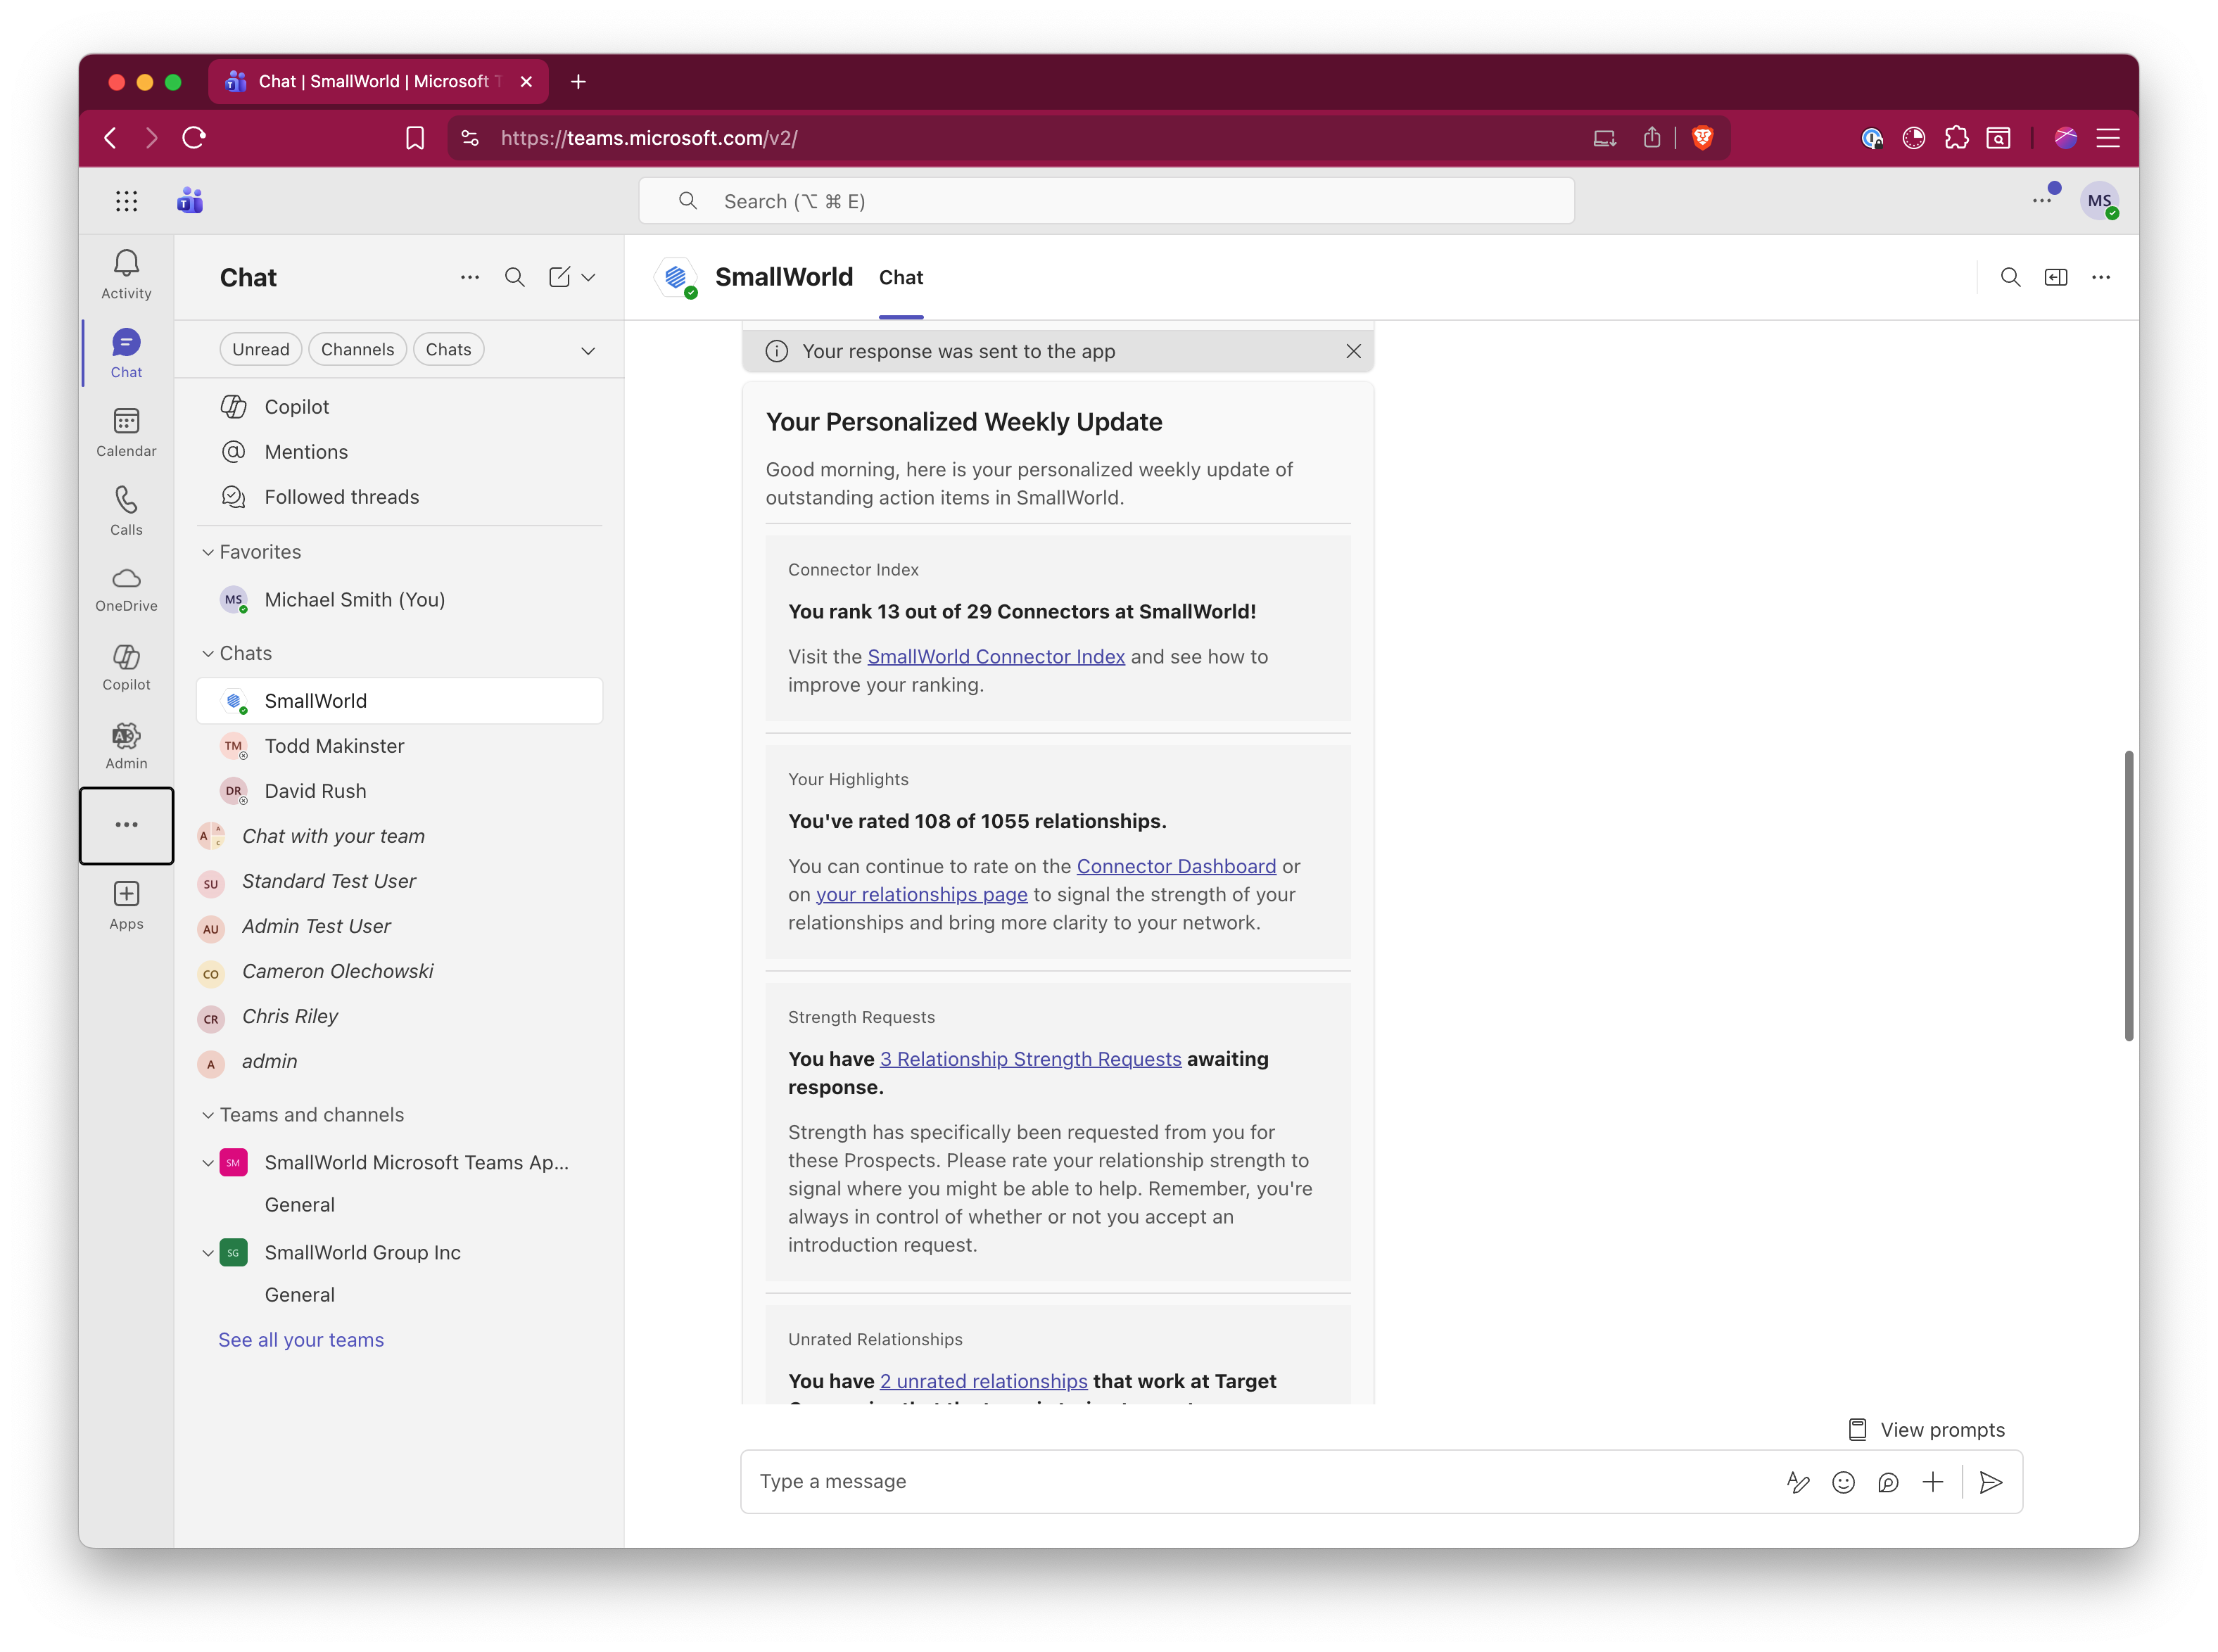Open the format text pen icon
Screen dimensions: 2218x1652
point(1797,1482)
